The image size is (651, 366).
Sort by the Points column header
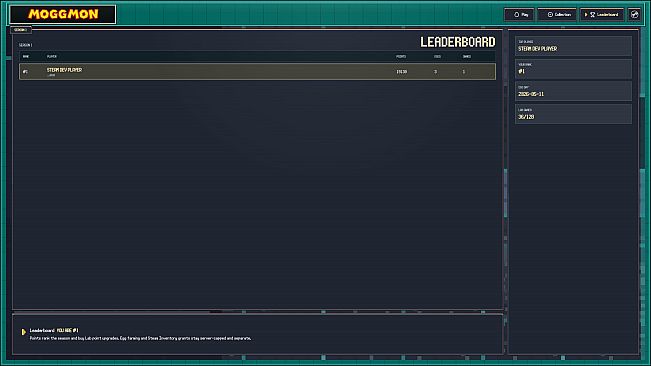click(x=401, y=56)
